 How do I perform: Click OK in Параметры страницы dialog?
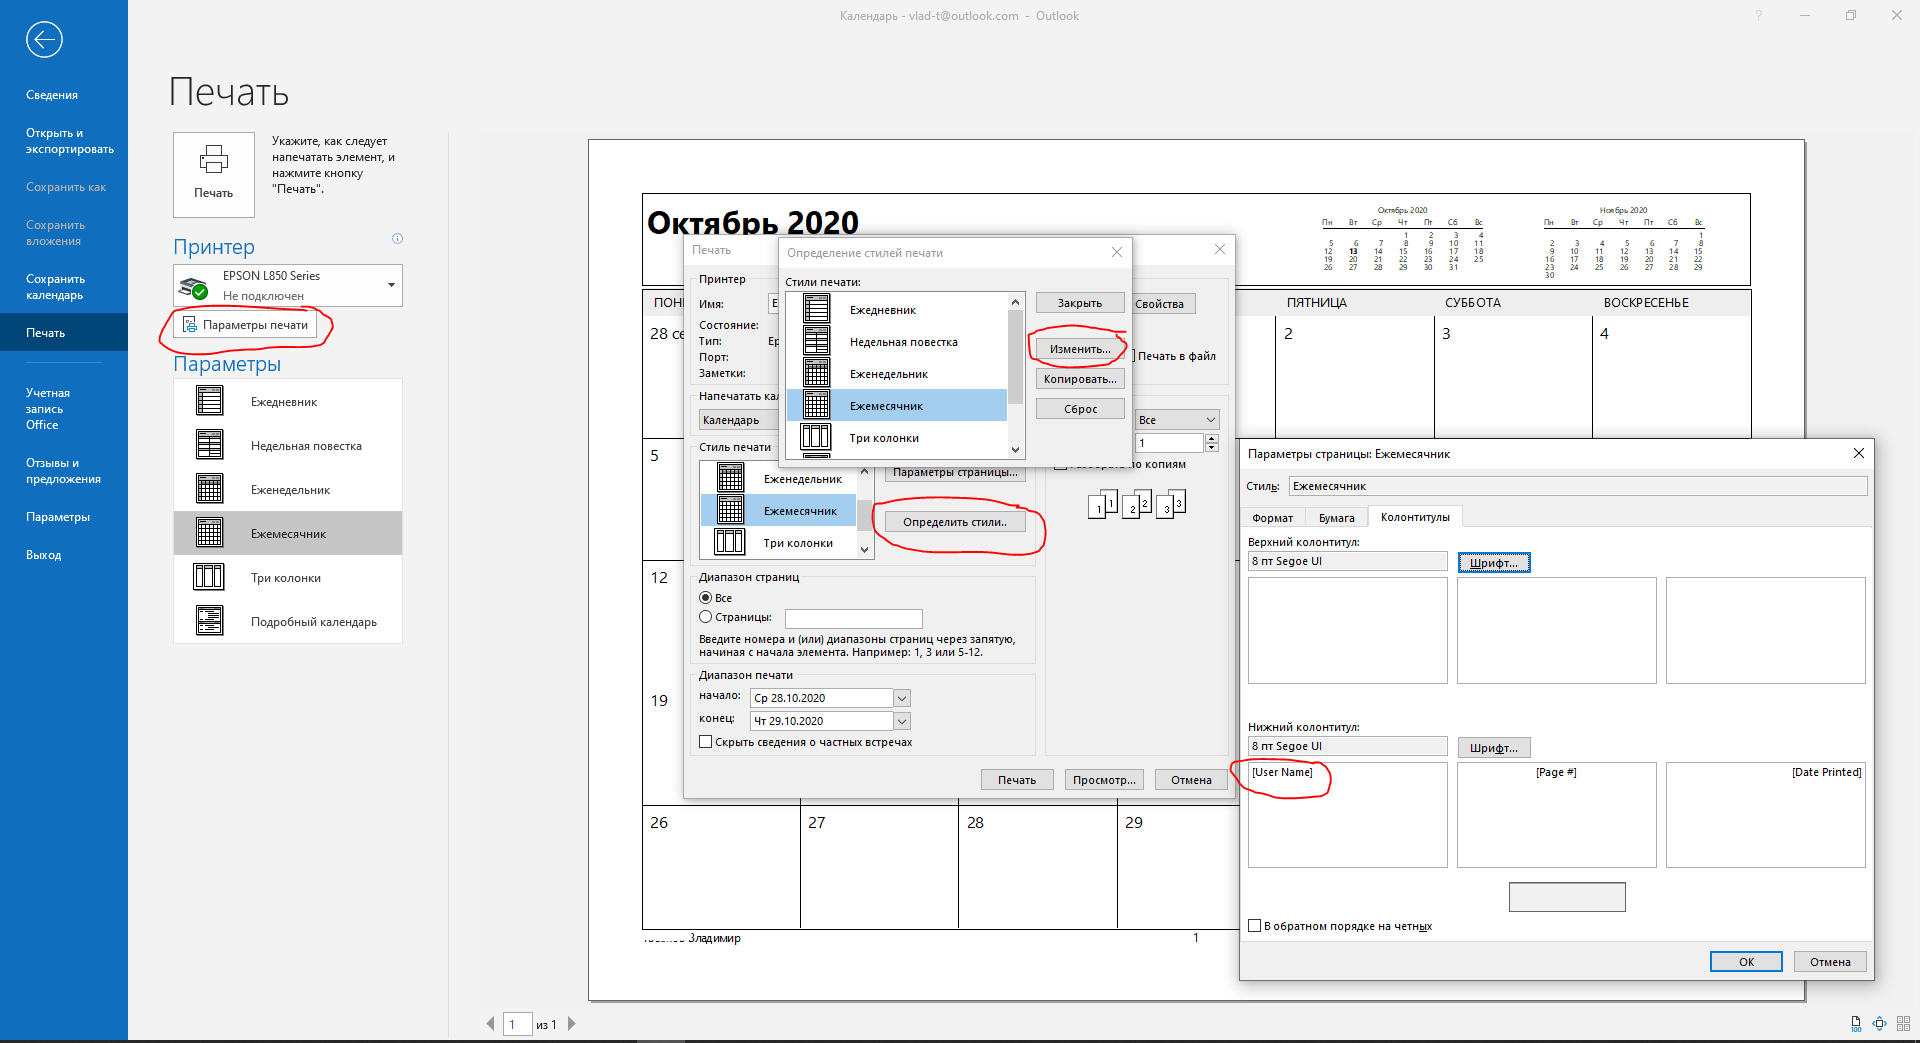1746,962
